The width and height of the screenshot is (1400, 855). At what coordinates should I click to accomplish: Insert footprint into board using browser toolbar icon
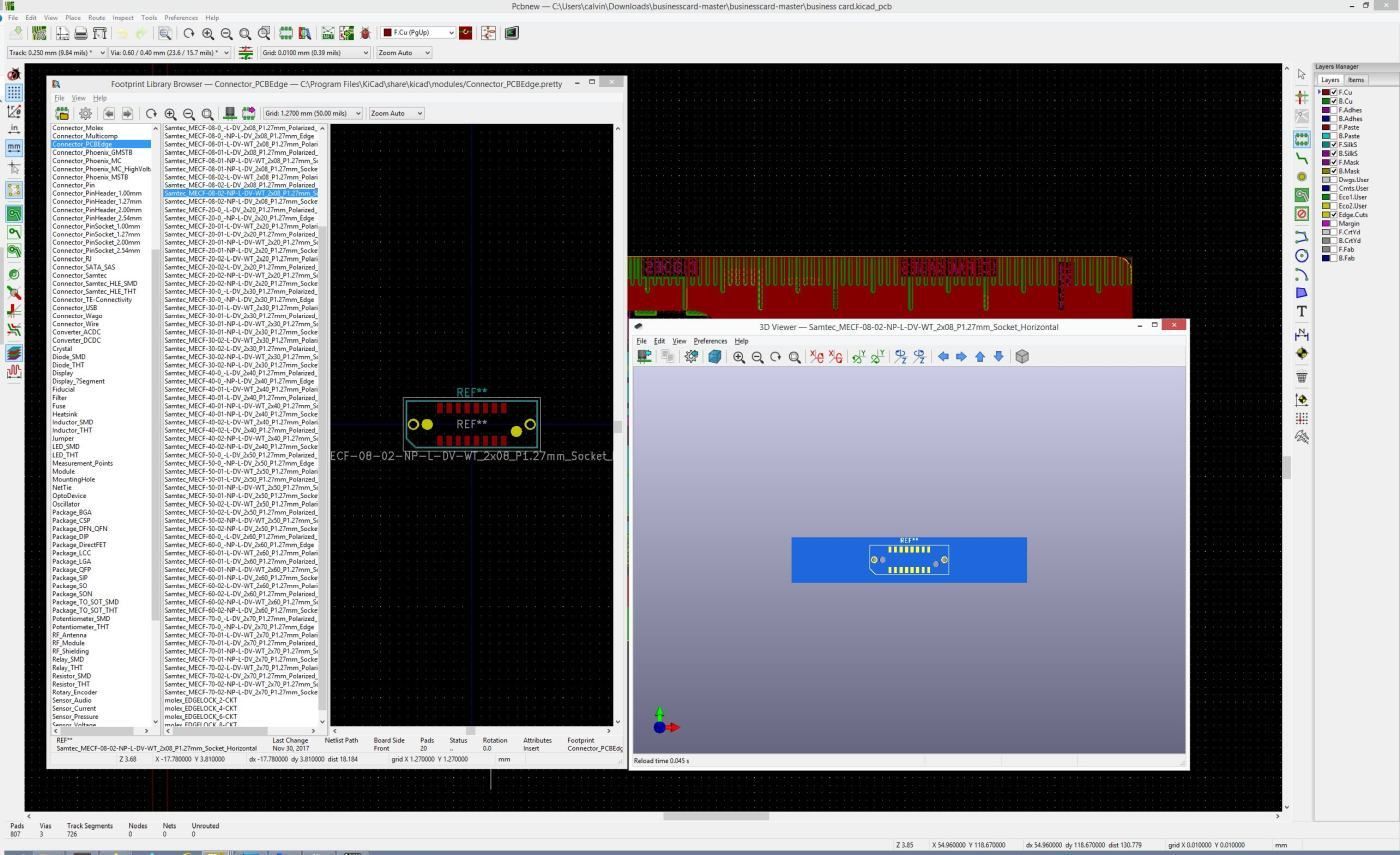[x=249, y=113]
